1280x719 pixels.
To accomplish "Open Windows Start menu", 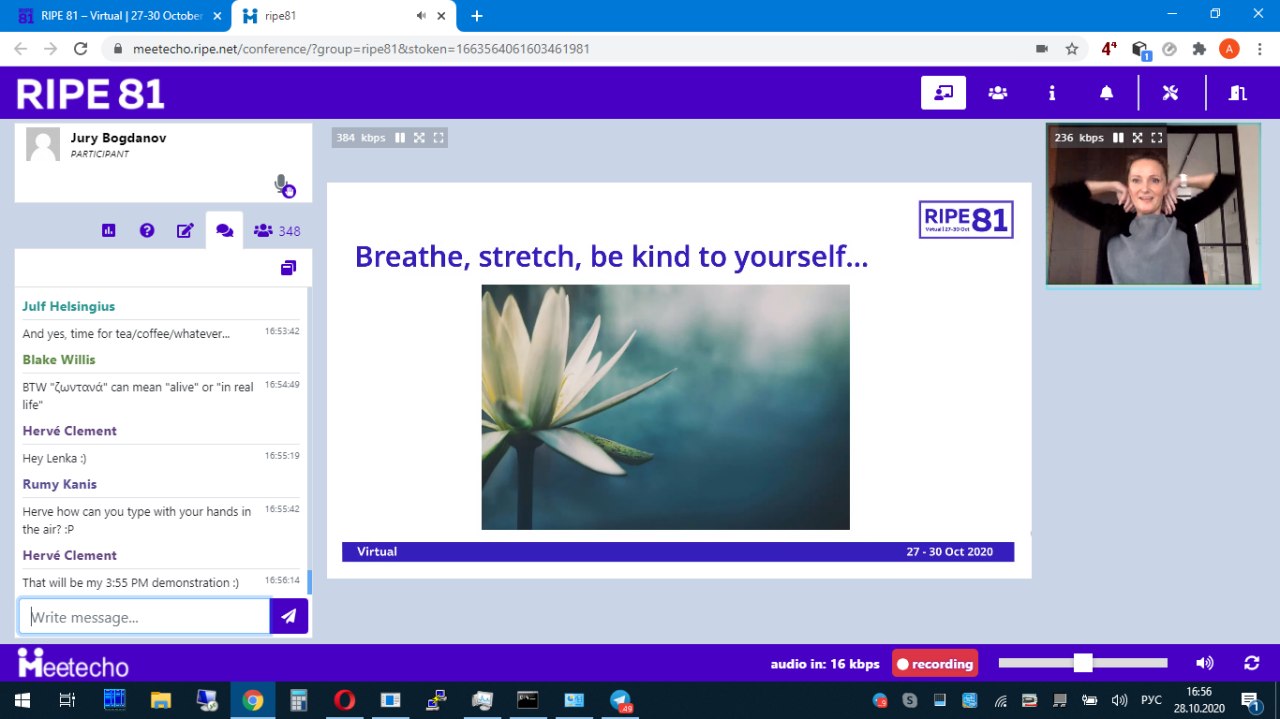I will click(21, 700).
